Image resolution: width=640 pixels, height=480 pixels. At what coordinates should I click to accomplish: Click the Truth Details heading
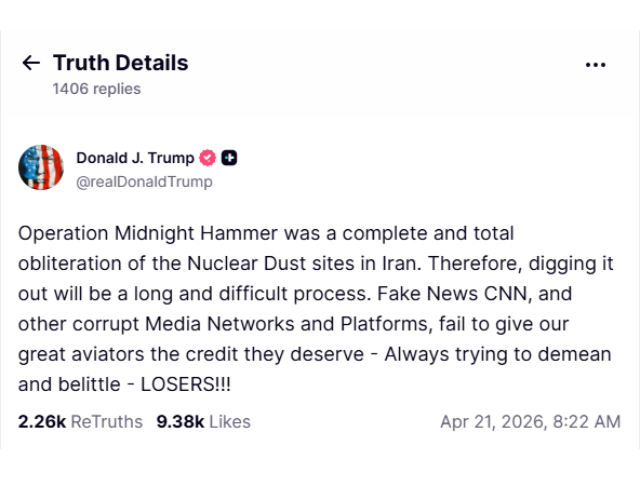[120, 63]
